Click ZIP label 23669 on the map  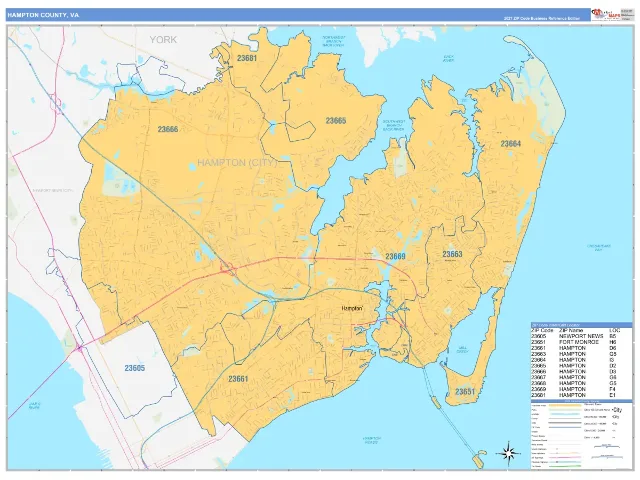point(396,256)
